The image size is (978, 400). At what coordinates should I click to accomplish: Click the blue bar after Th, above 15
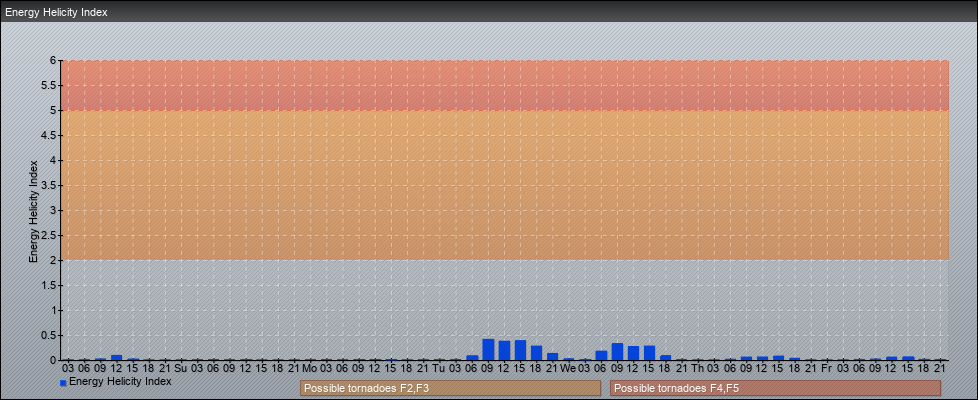pyautogui.click(x=779, y=358)
